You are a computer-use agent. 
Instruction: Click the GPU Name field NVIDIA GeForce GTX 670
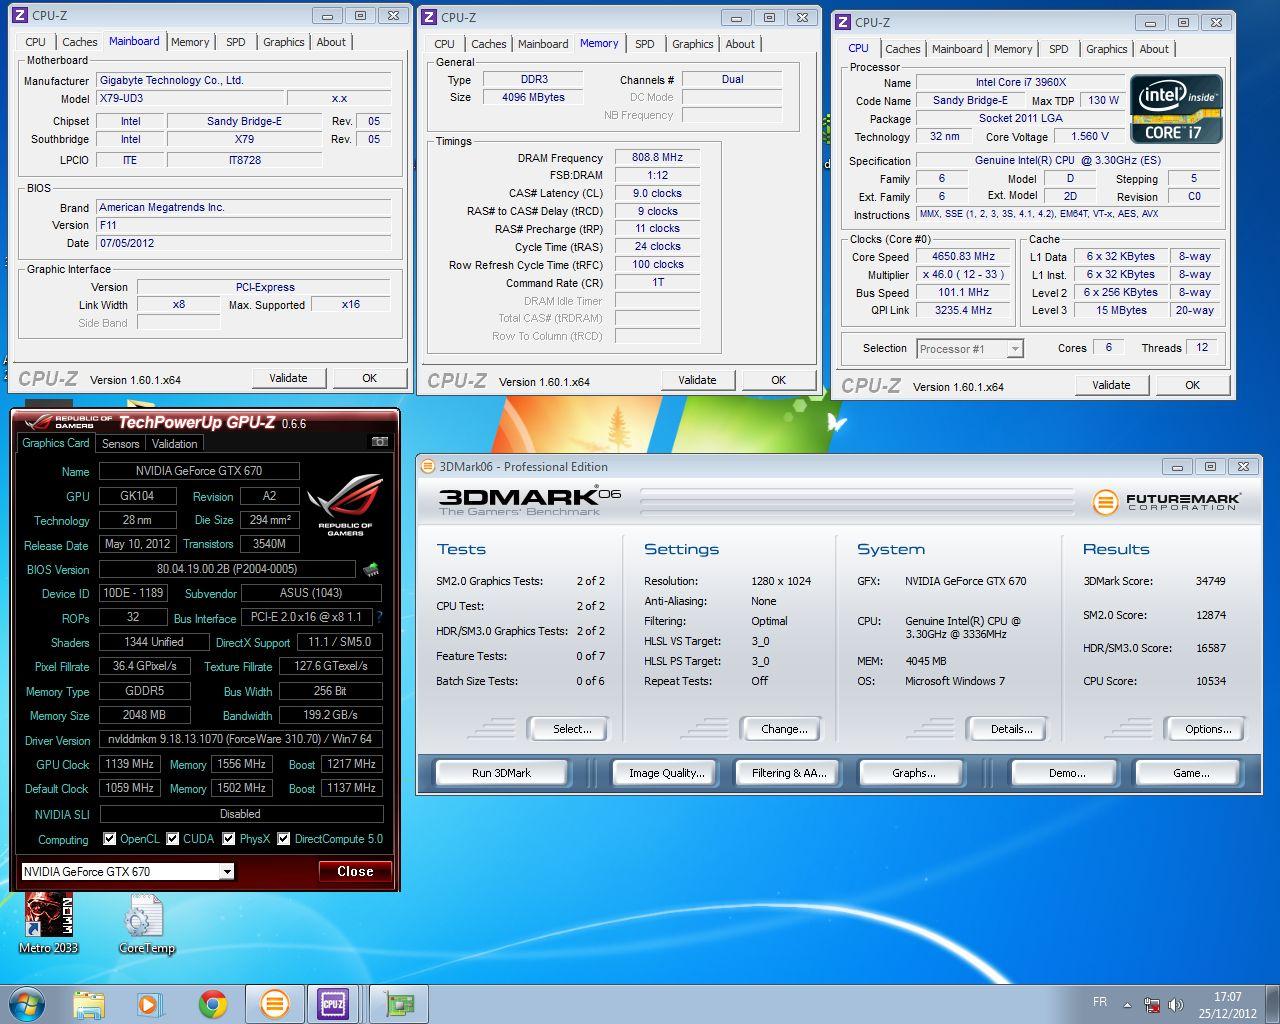[199, 471]
